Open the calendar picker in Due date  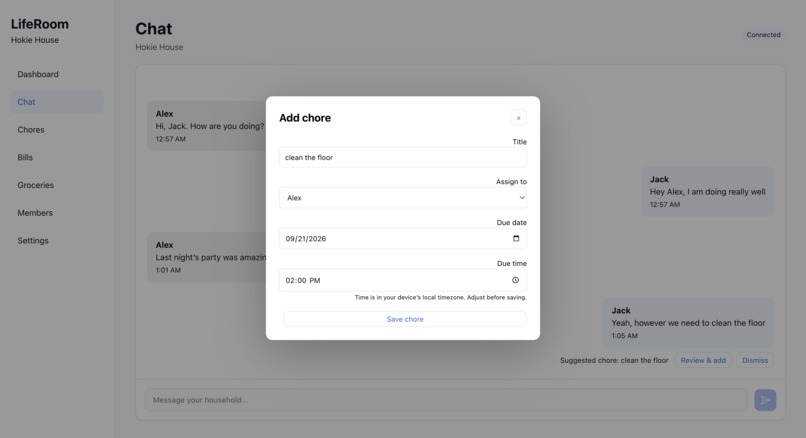coord(516,239)
